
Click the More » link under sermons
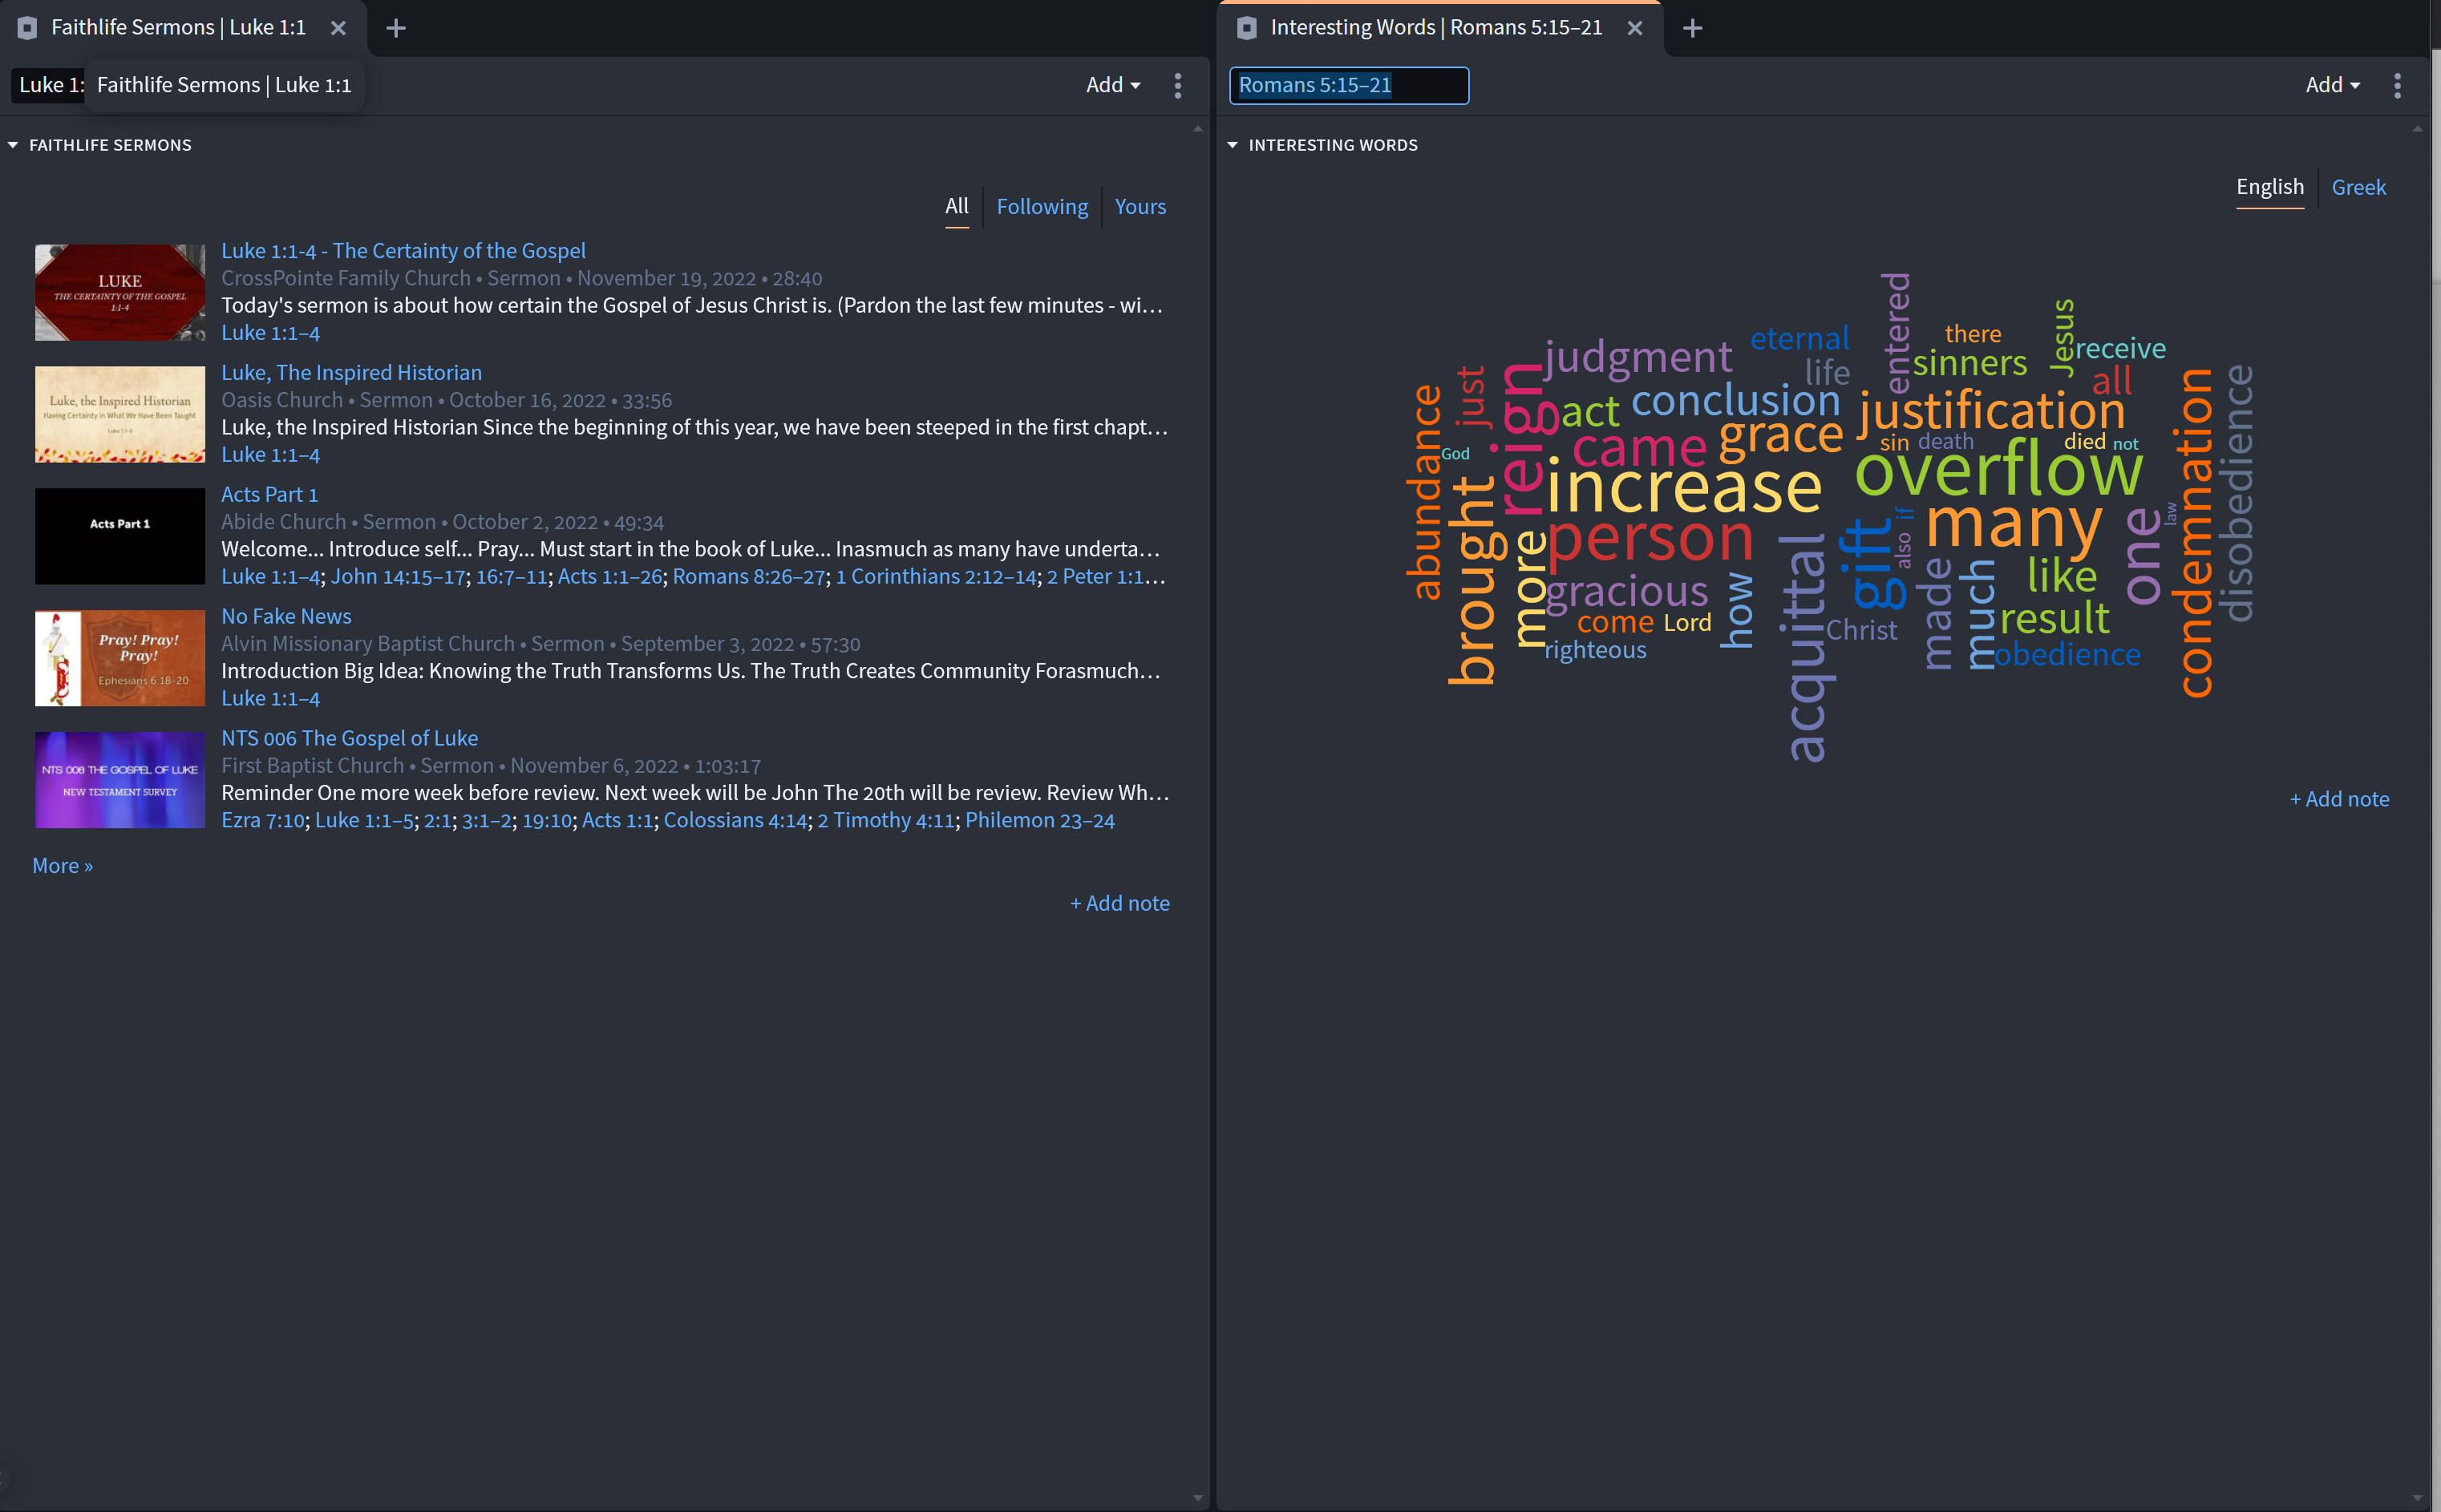pyautogui.click(x=62, y=865)
